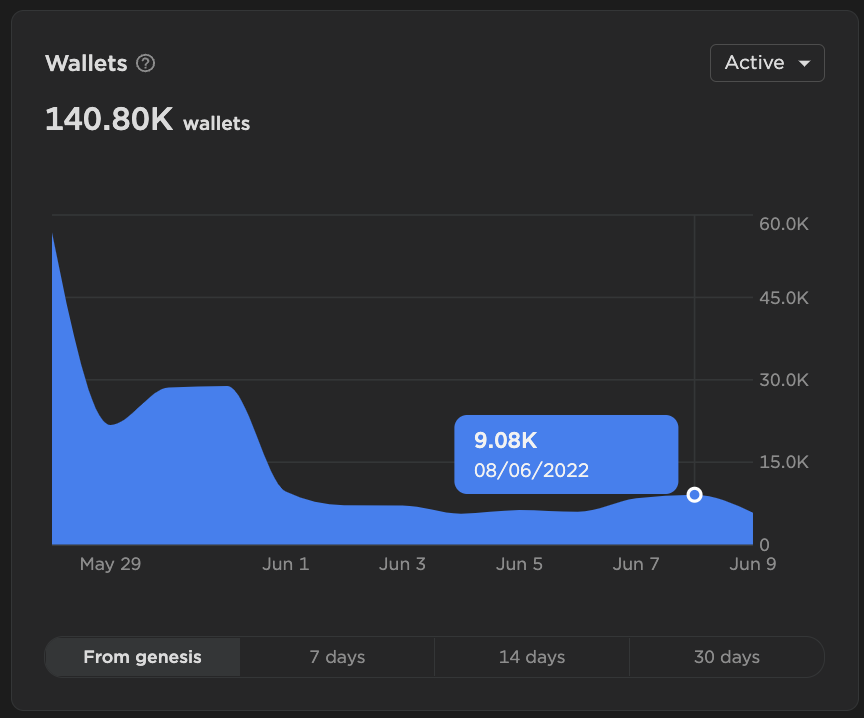Click the Jun 1 axis label
Viewport: 864px width, 718px height.
point(285,564)
